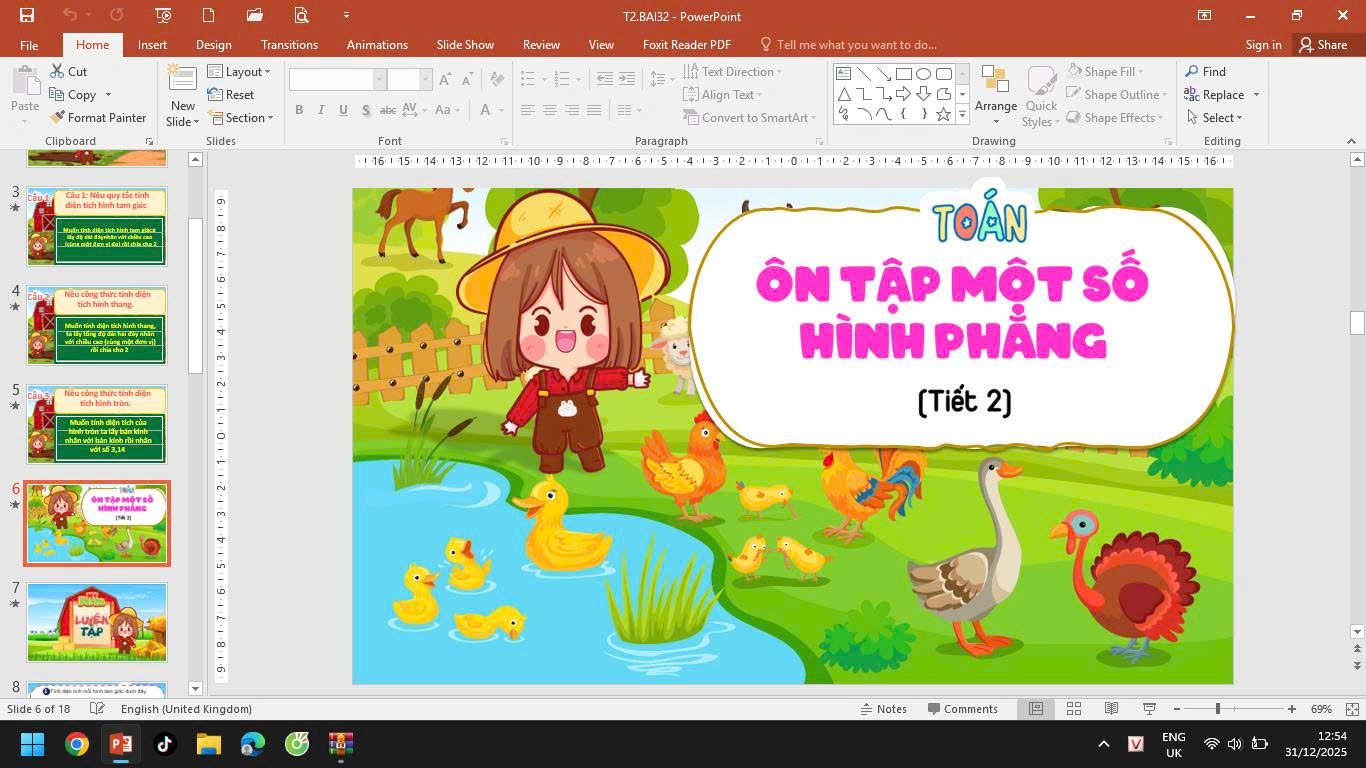The height and width of the screenshot is (768, 1366).
Task: Open Slide Sorter view icon
Action: [x=1074, y=709]
